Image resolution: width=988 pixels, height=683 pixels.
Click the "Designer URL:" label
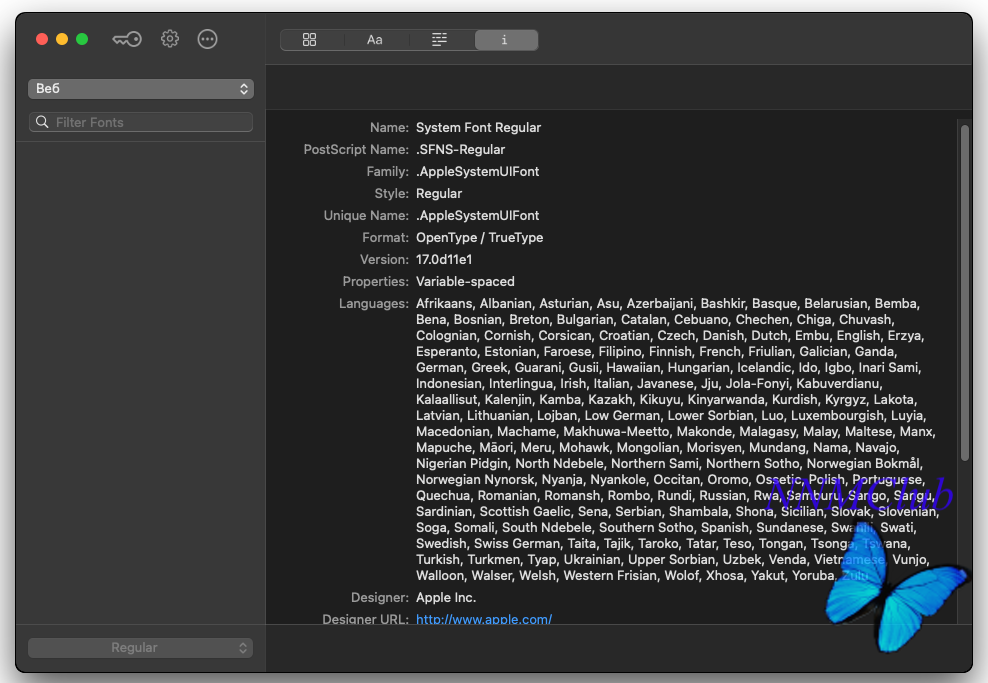(x=365, y=619)
